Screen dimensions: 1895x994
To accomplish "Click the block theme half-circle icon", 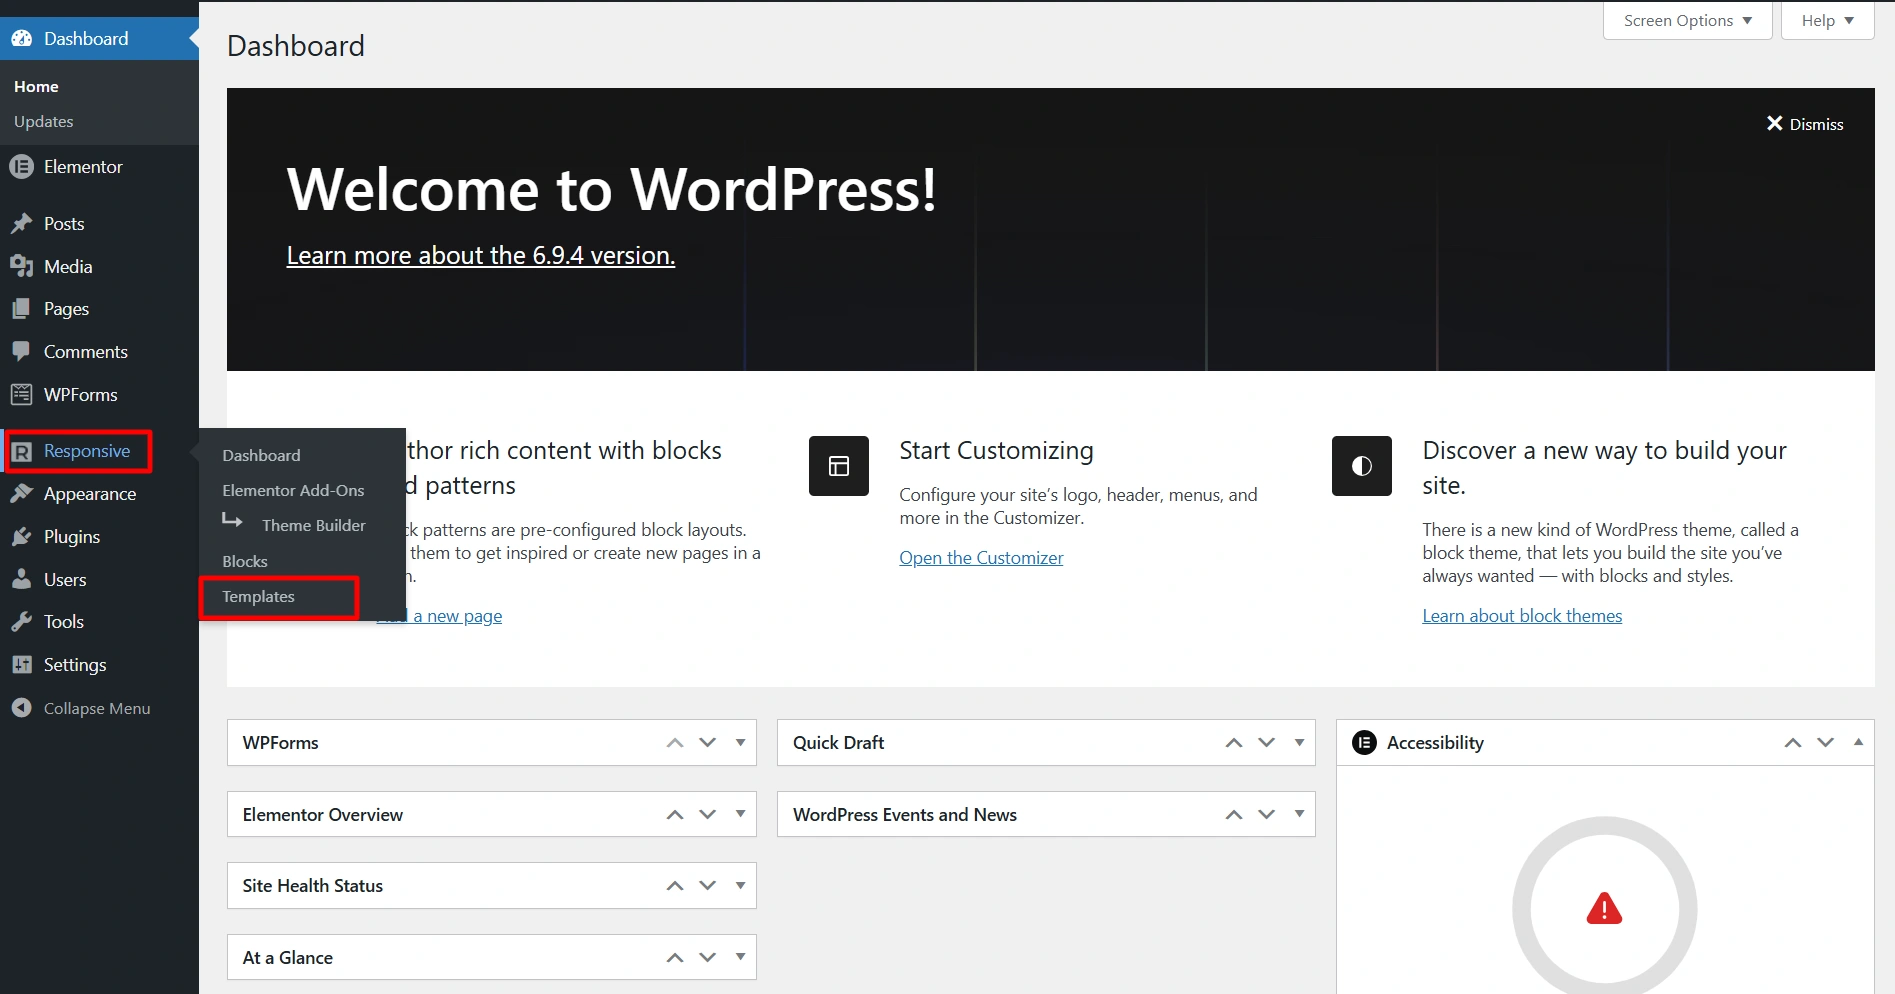I will pos(1362,466).
